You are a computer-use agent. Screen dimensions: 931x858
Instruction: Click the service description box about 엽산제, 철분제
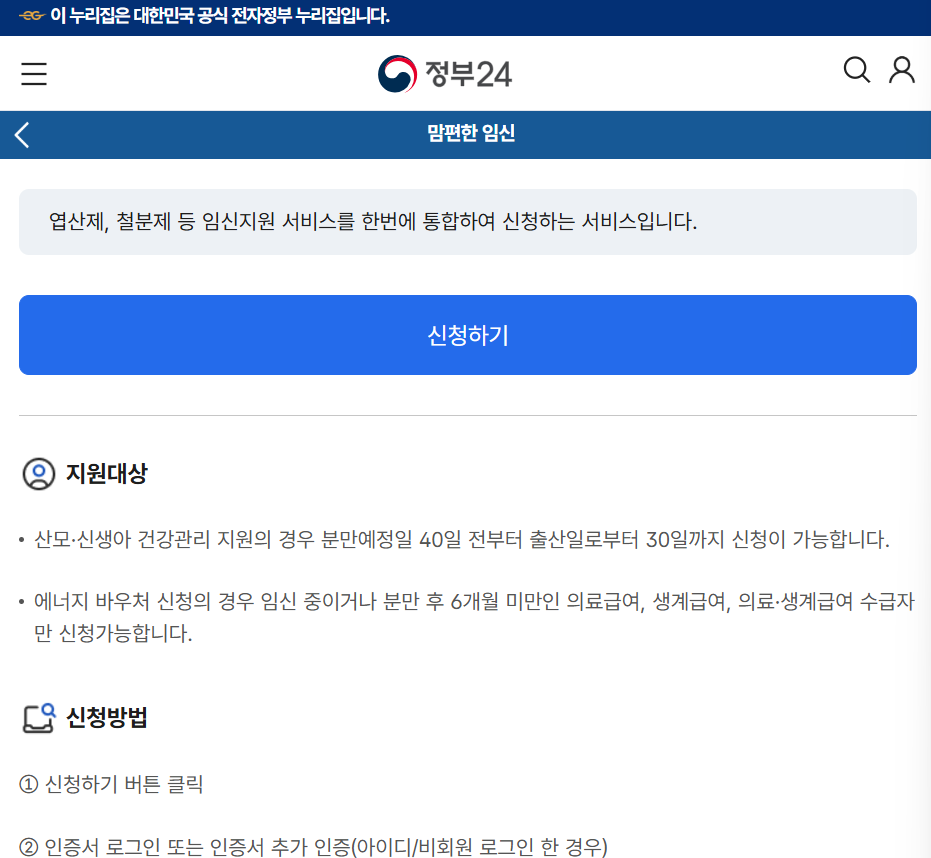[468, 222]
